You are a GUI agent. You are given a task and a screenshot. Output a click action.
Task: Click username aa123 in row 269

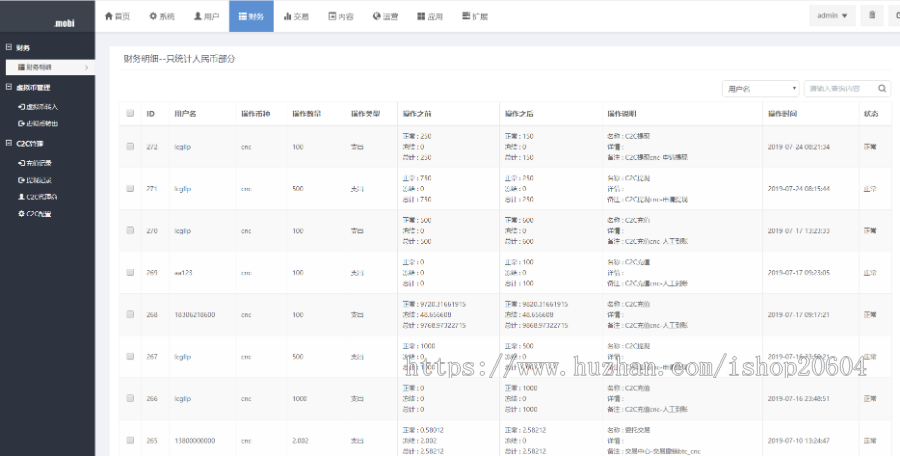pyautogui.click(x=183, y=273)
